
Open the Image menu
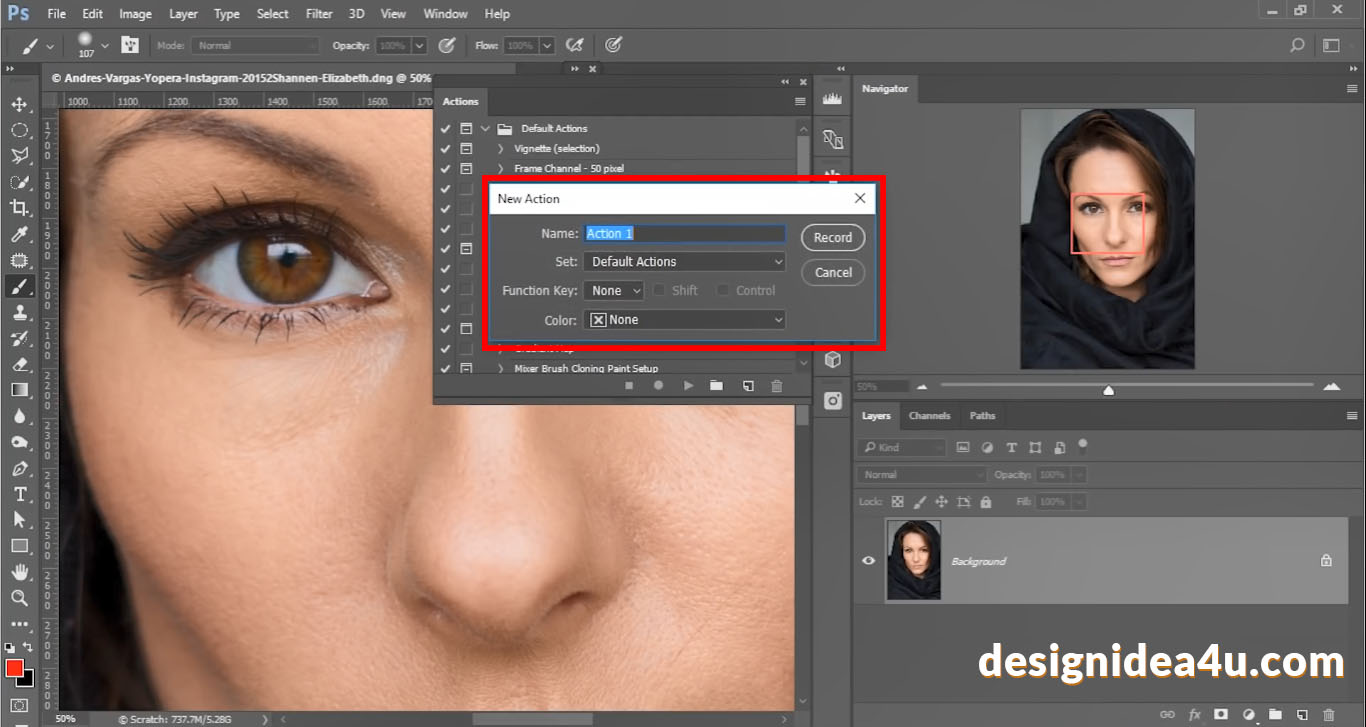pyautogui.click(x=135, y=14)
